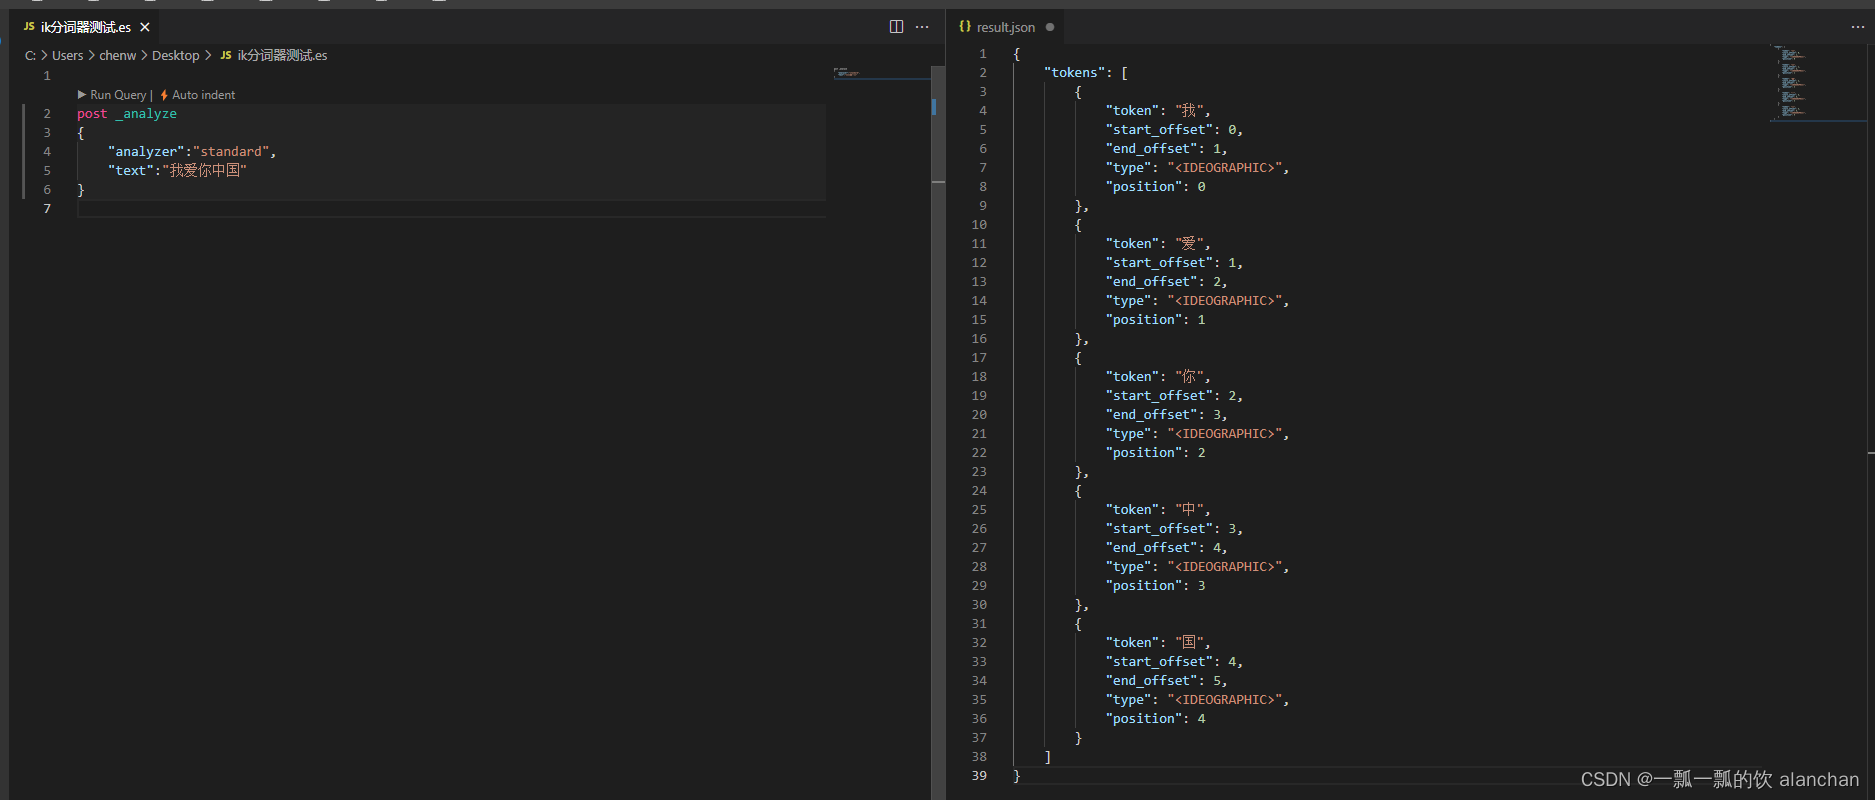
Task: Click "end_offset": 3 line
Action: click(1166, 415)
